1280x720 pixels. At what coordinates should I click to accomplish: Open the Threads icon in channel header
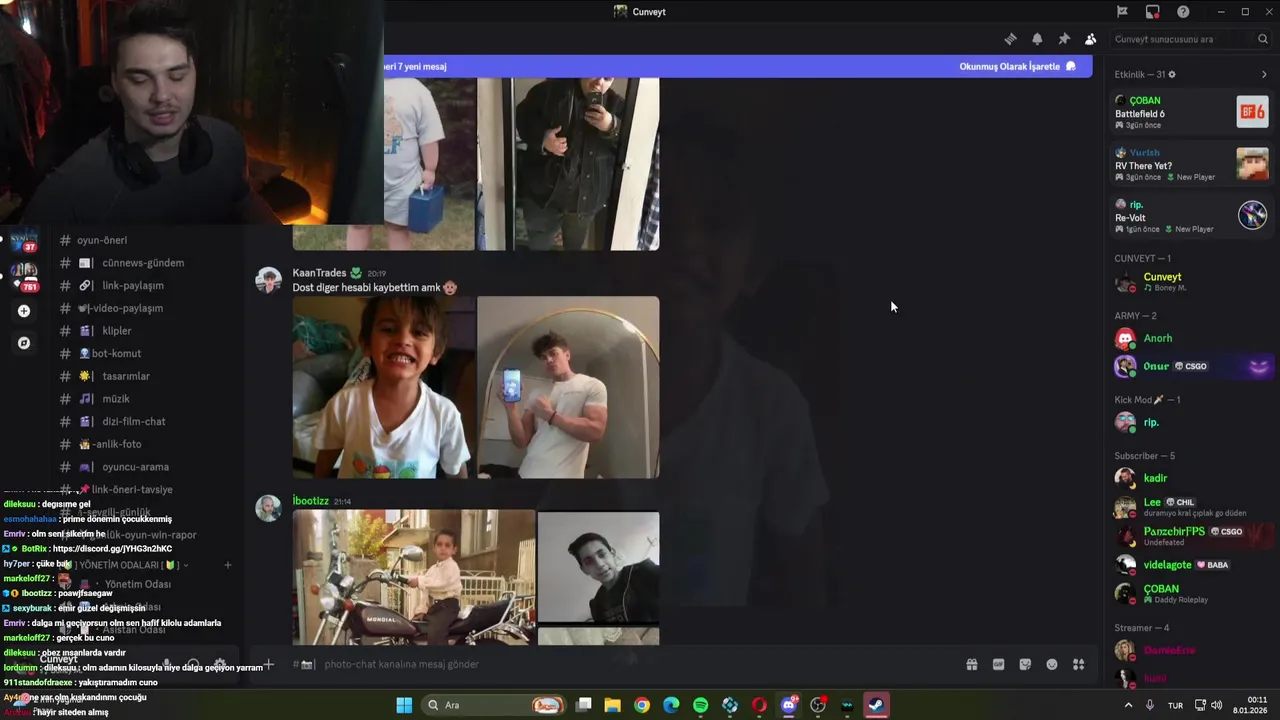click(x=1010, y=39)
